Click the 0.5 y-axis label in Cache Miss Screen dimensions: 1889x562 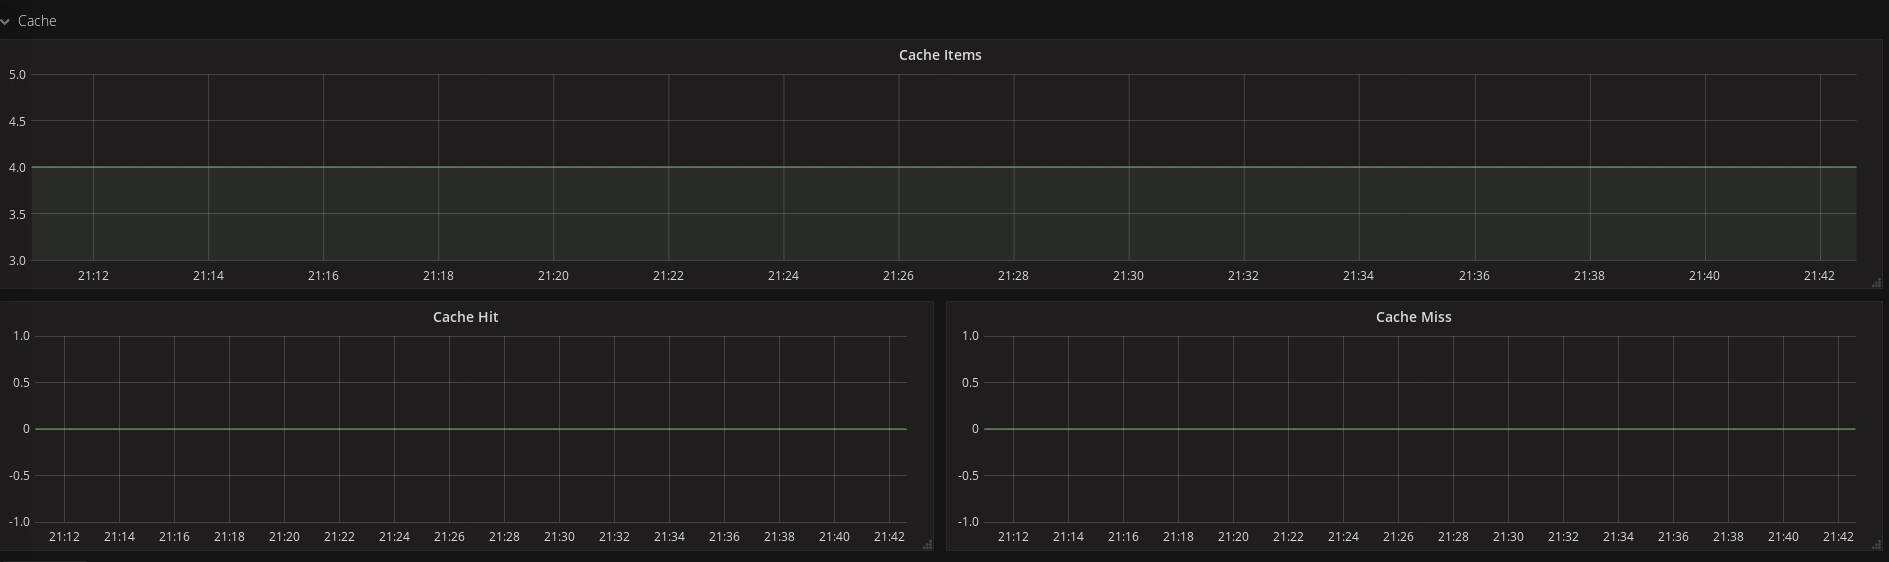click(x=970, y=383)
